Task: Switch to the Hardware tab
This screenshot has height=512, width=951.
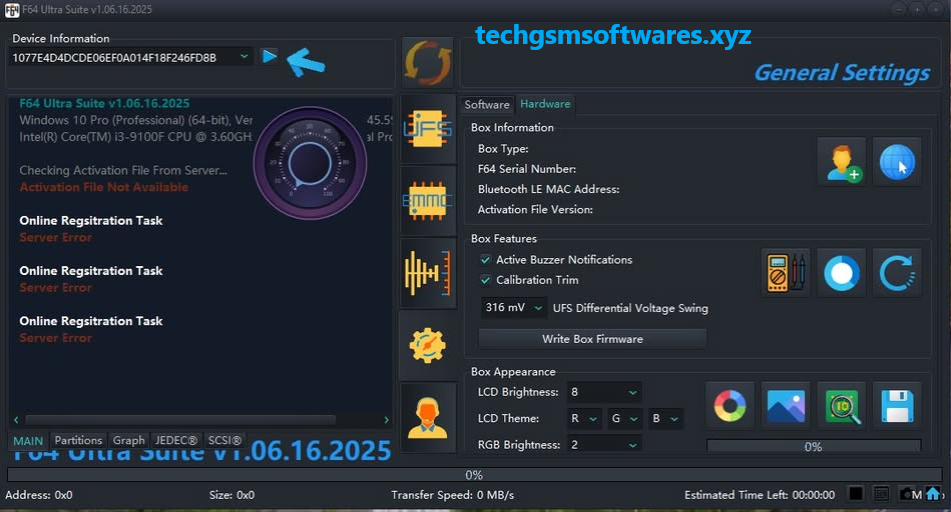Action: tap(545, 104)
